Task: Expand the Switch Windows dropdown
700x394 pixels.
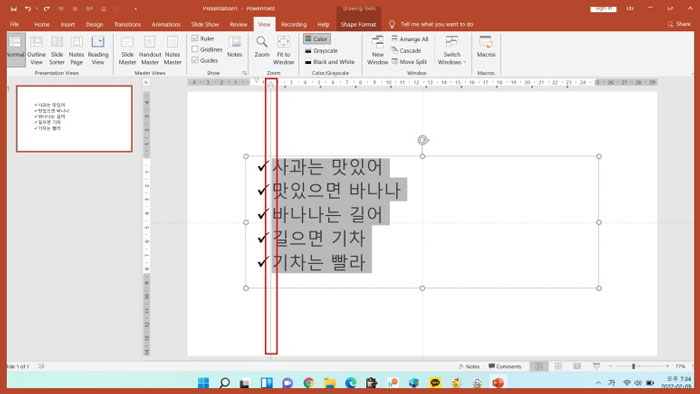Action: (x=452, y=50)
